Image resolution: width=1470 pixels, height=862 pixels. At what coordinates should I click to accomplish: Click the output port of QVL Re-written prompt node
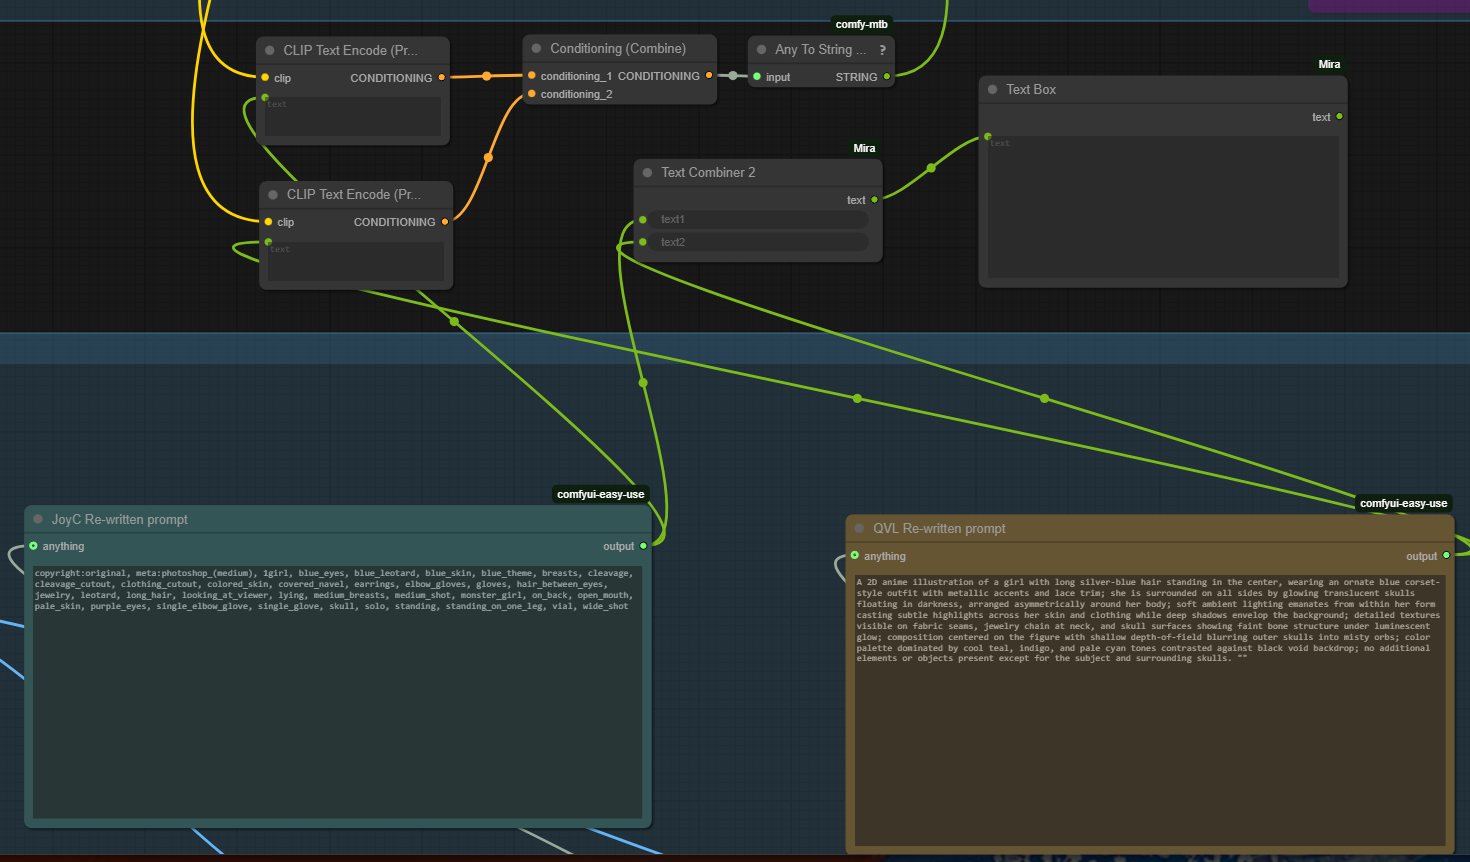tap(1446, 555)
